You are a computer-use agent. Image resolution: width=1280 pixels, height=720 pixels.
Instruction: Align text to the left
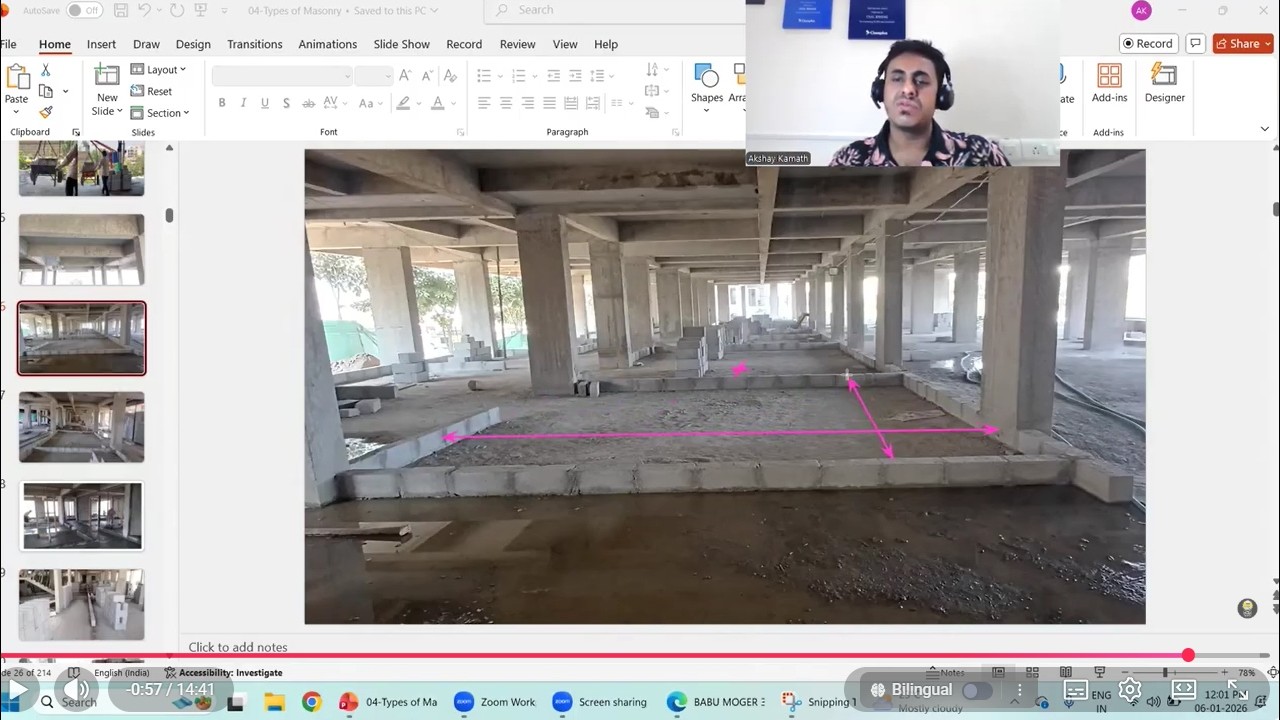point(484,103)
